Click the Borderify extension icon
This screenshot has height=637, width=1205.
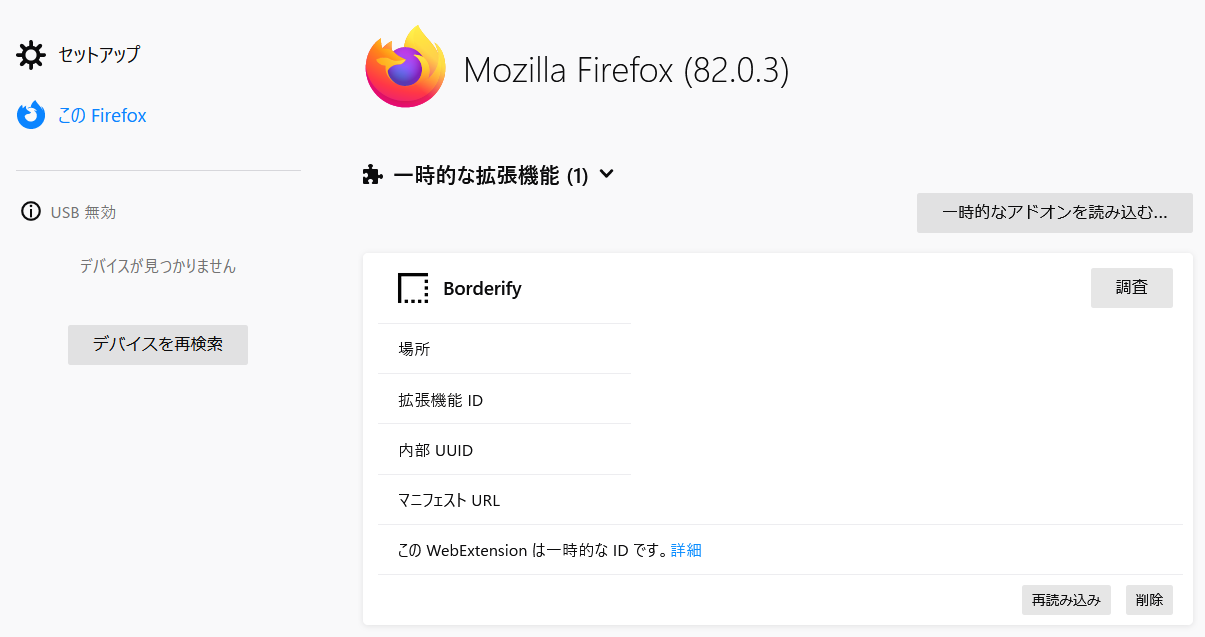tap(413, 288)
